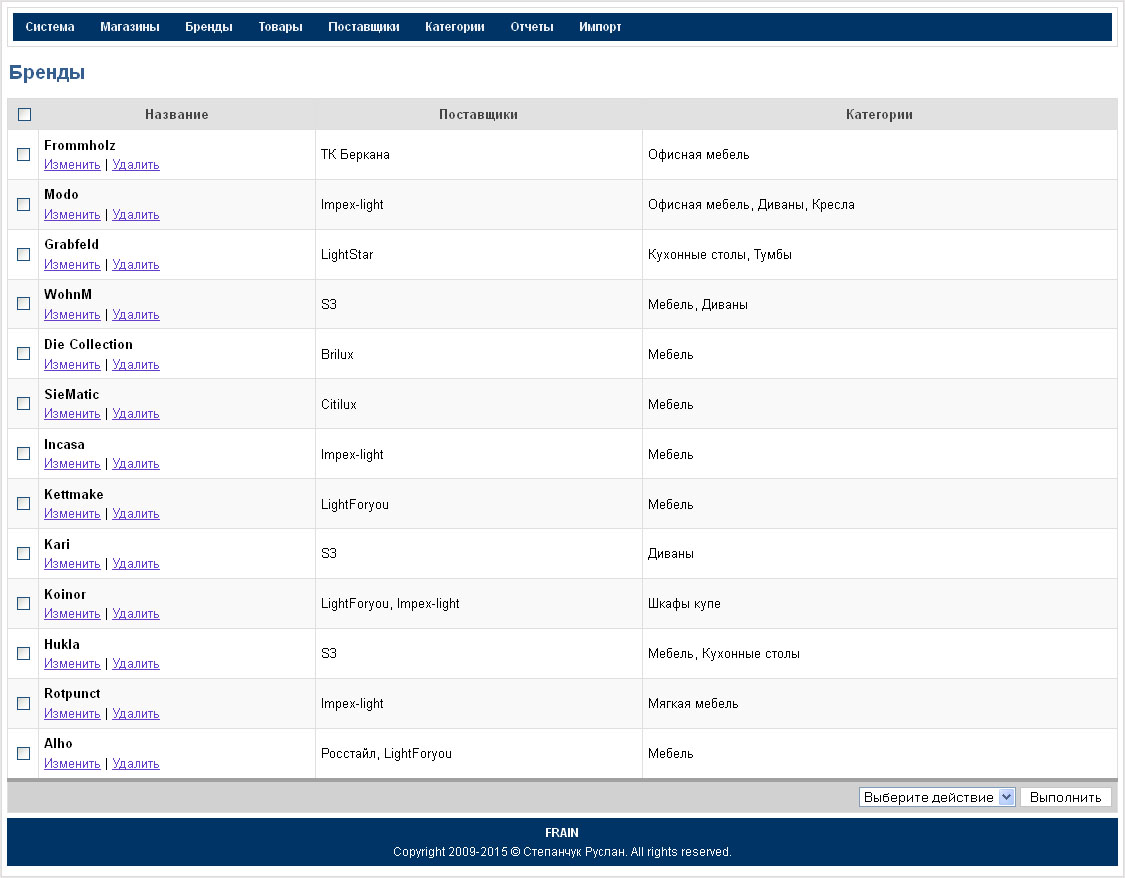The height and width of the screenshot is (878, 1125).
Task: Open the Отчеты menu
Action: pyautogui.click(x=532, y=27)
